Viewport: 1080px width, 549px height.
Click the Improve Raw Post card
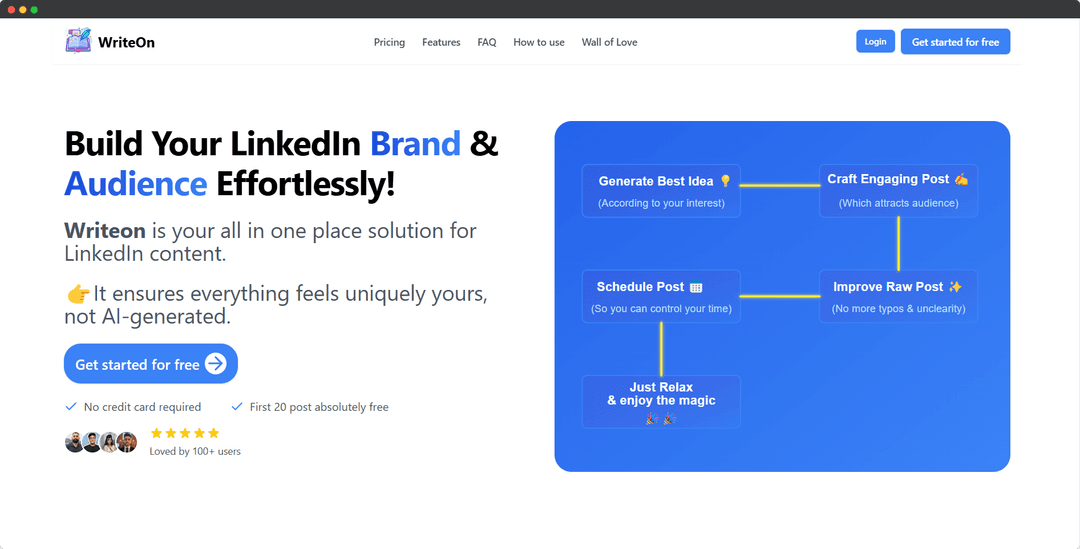898,296
